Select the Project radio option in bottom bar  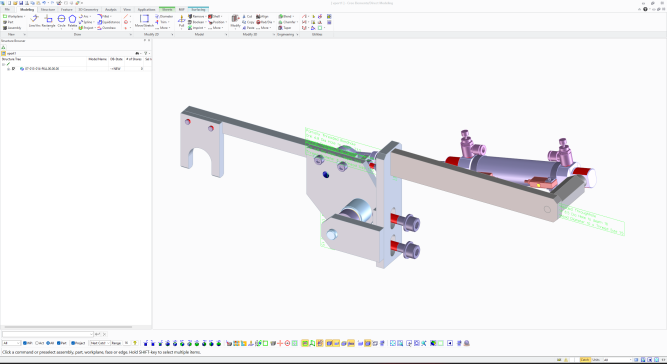pyautogui.click(x=78, y=343)
